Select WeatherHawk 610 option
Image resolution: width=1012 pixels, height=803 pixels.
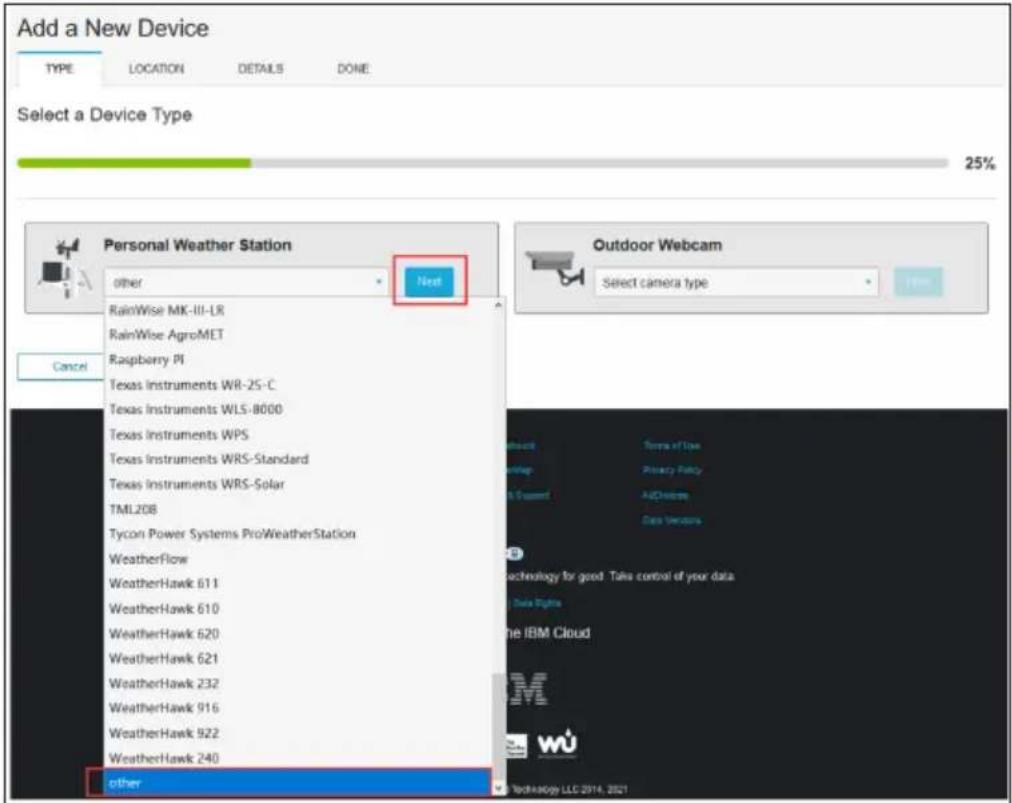point(299,609)
